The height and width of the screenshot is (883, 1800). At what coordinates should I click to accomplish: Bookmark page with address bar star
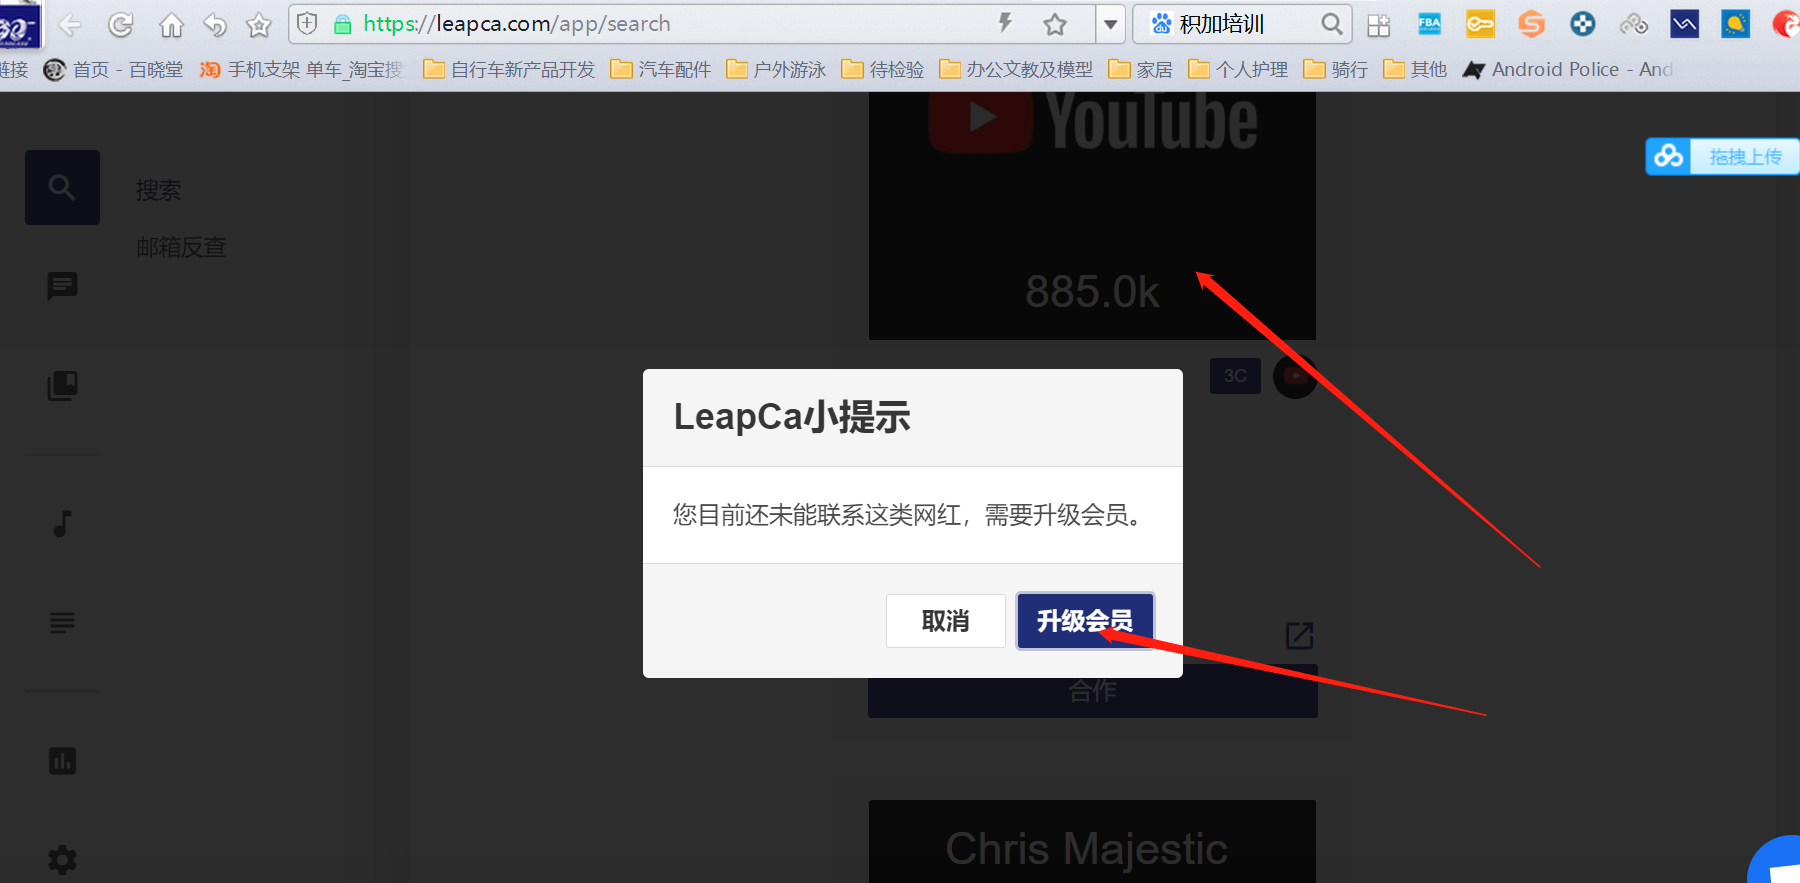coord(1055,24)
